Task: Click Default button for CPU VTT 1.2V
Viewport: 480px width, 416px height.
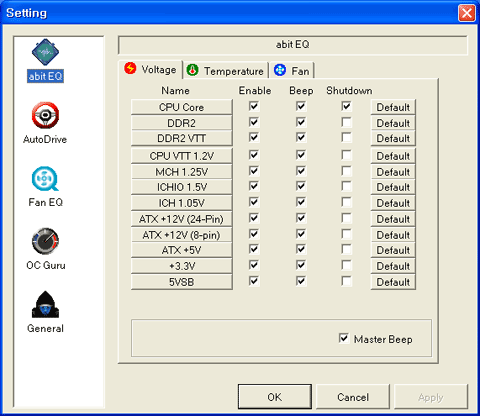Action: coord(393,156)
